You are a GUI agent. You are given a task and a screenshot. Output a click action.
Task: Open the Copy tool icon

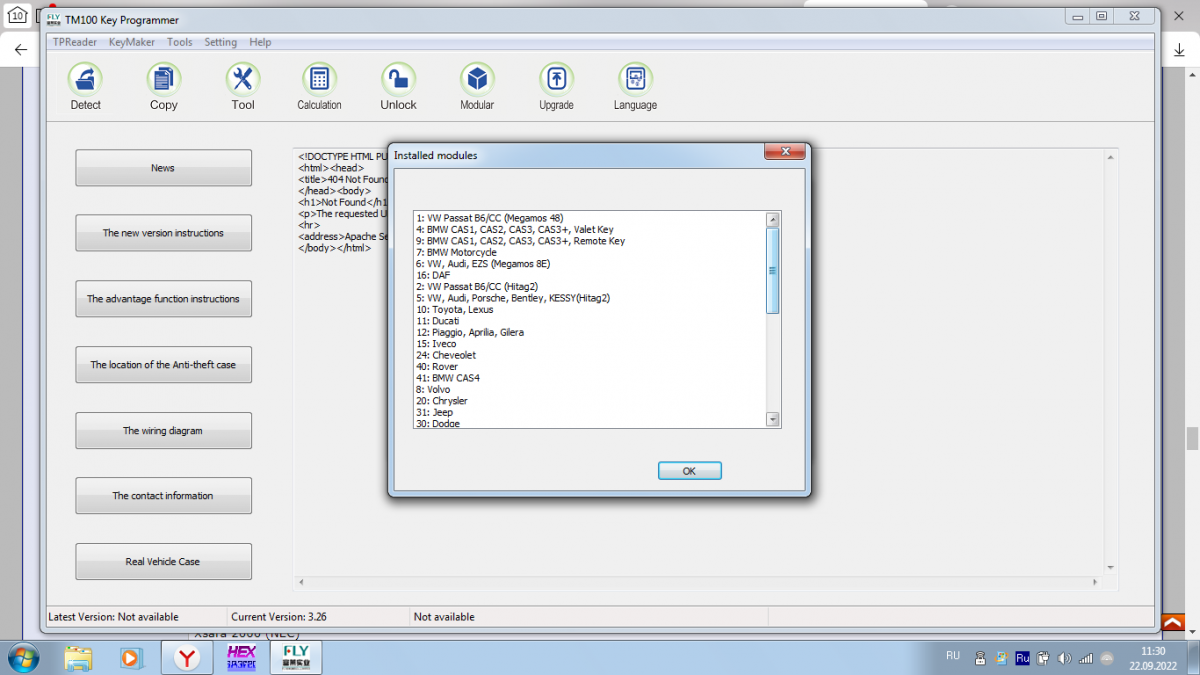tap(163, 79)
